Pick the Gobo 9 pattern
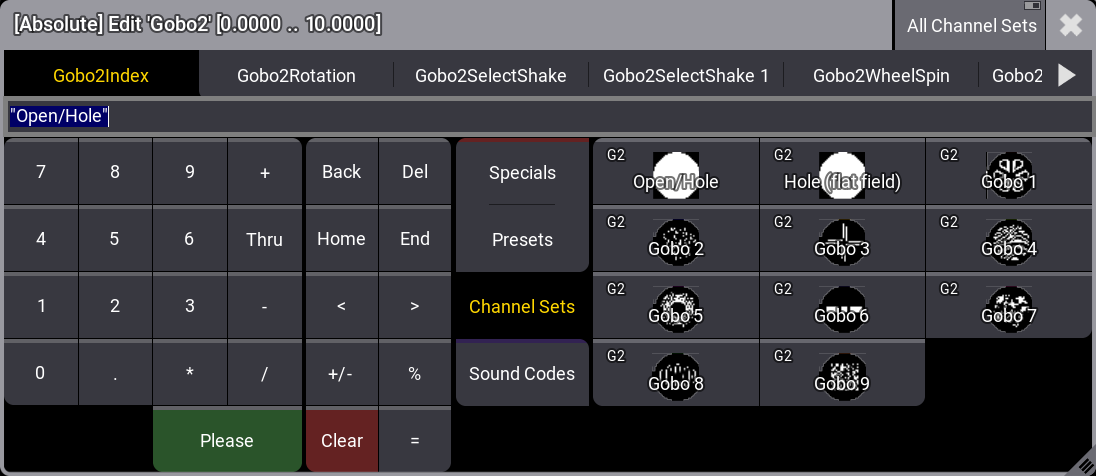 (842, 373)
